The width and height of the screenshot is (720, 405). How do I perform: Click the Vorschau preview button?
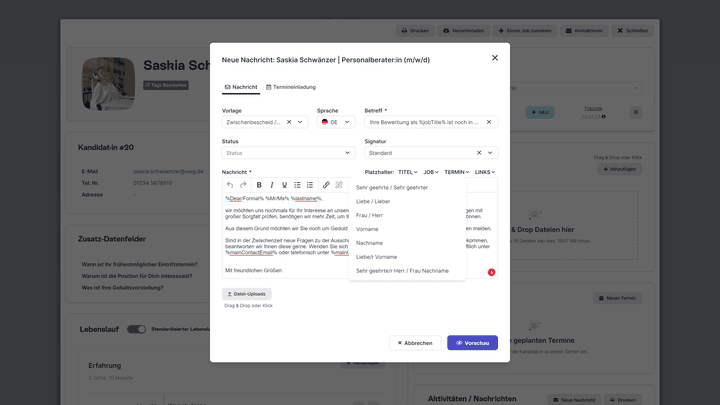point(472,343)
